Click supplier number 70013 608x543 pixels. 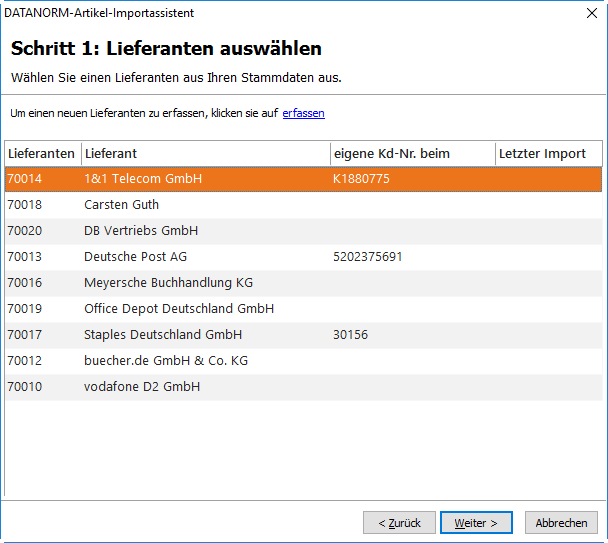(24, 257)
